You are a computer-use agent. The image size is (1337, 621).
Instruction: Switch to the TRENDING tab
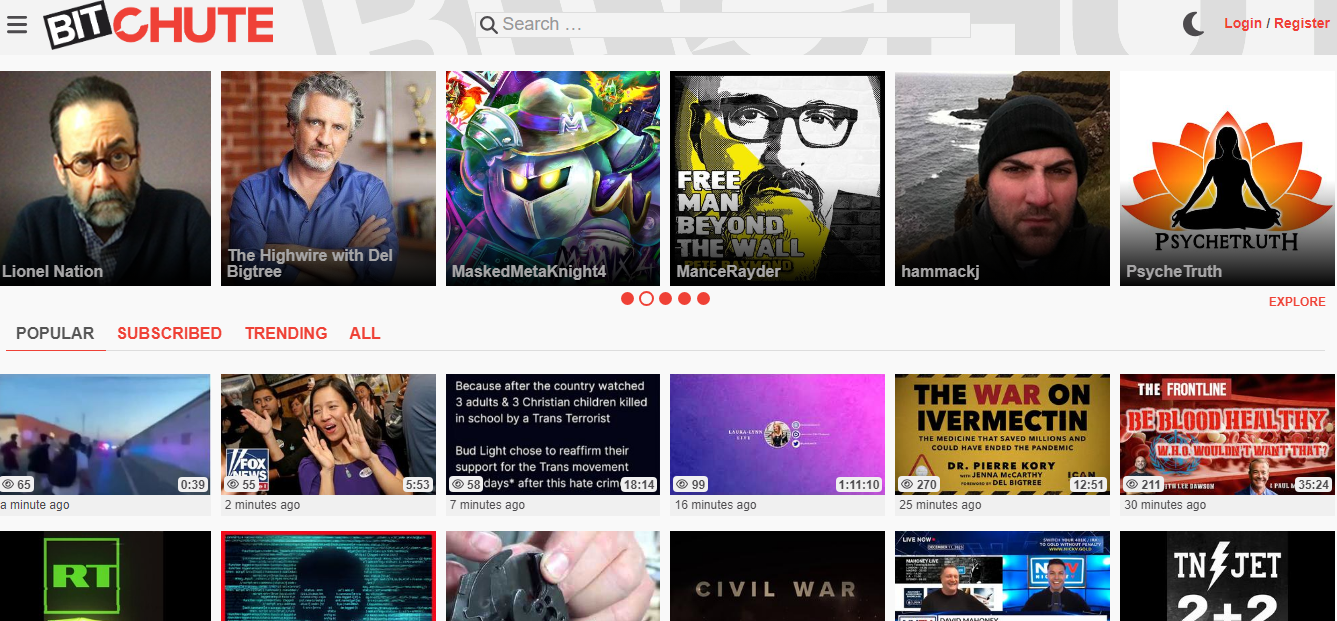(x=286, y=334)
